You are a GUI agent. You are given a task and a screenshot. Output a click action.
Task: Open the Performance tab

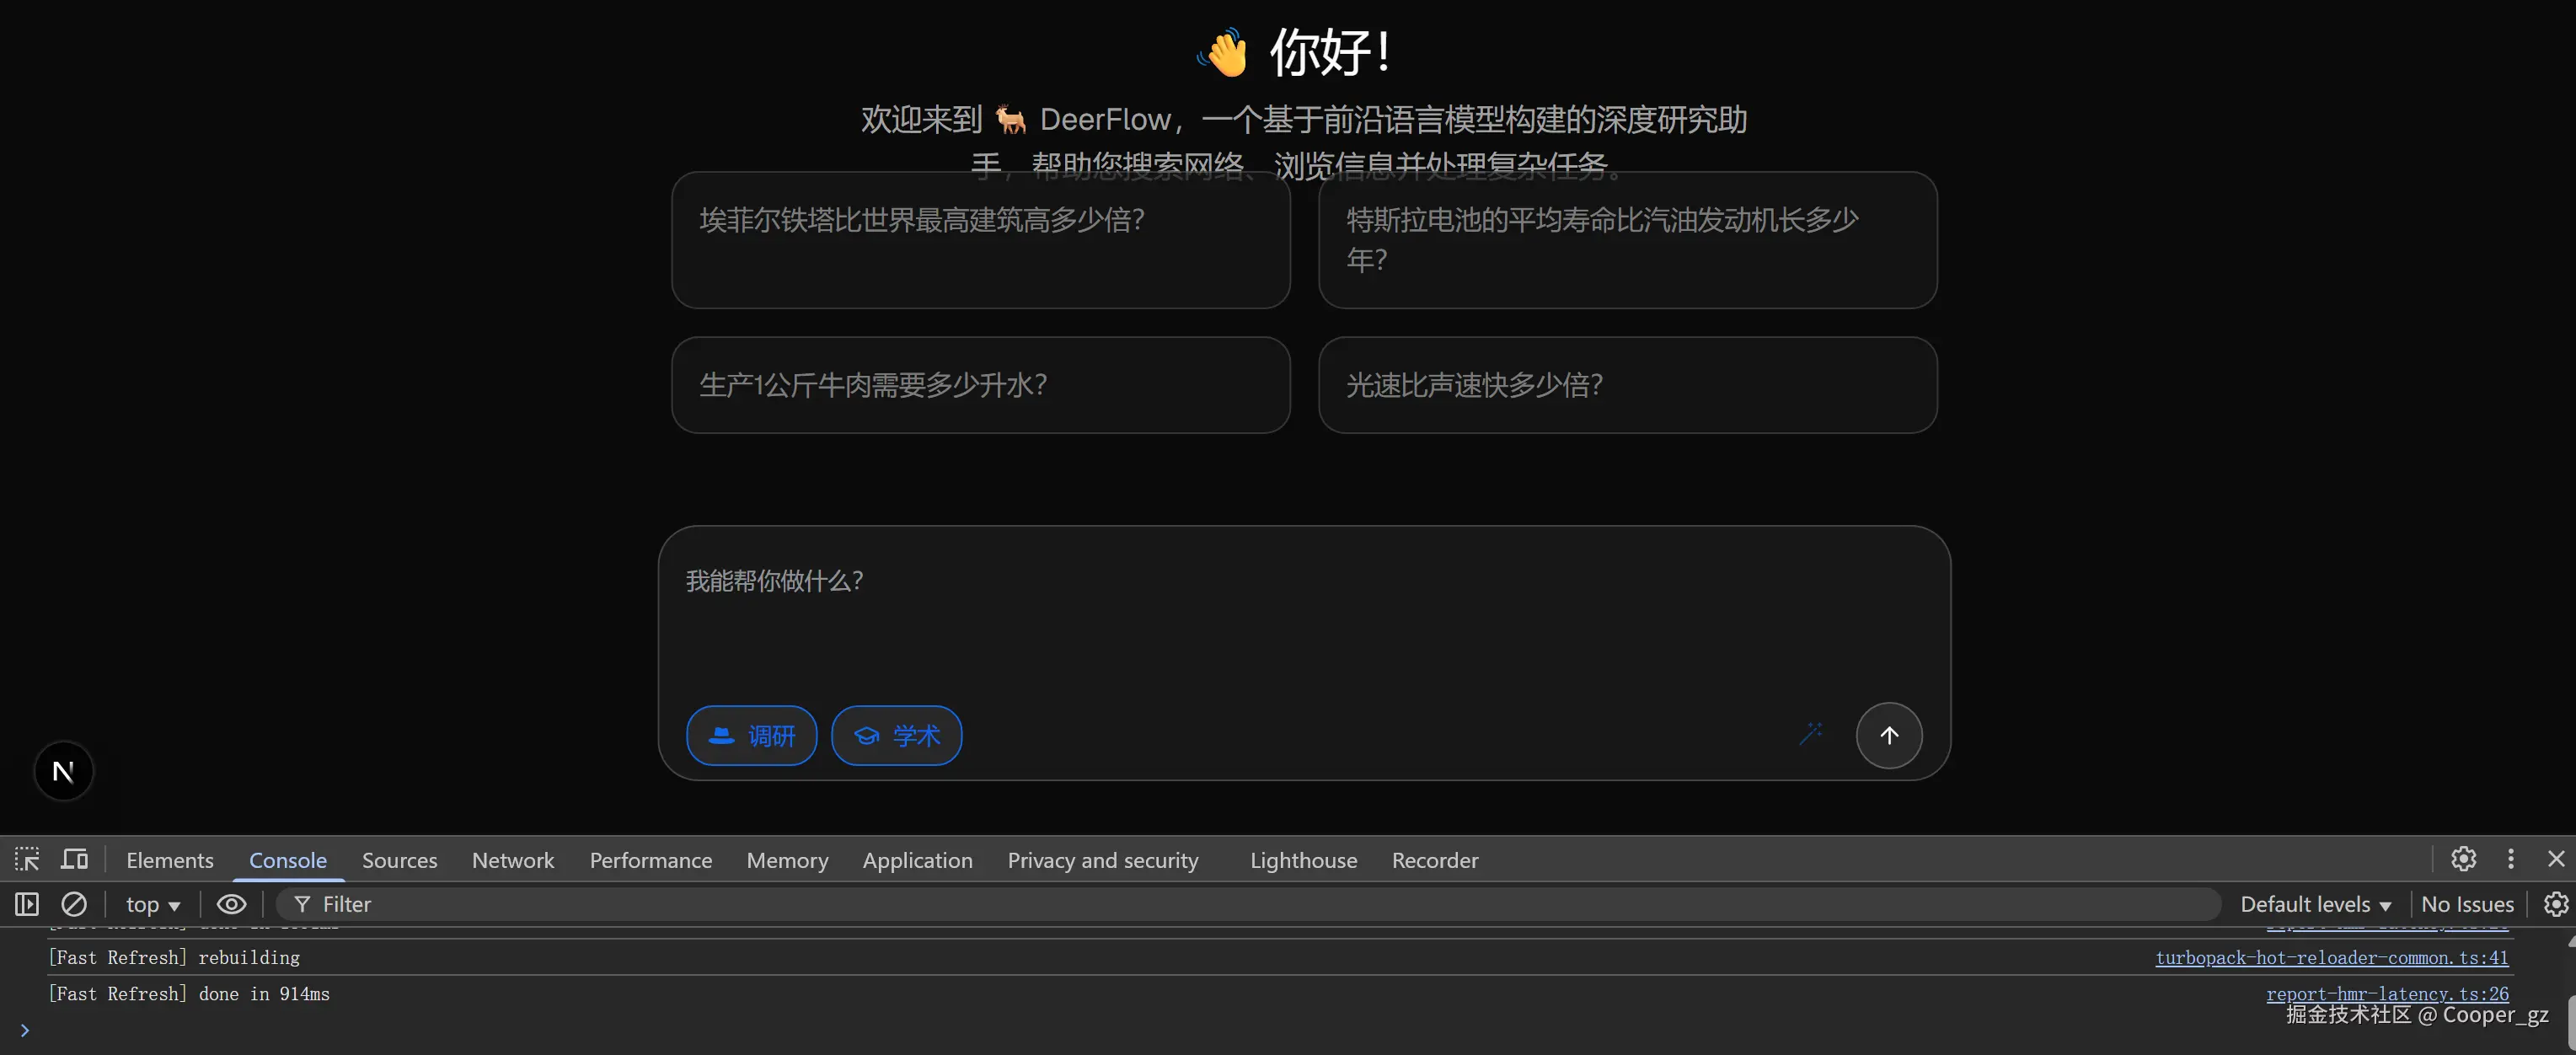(651, 860)
